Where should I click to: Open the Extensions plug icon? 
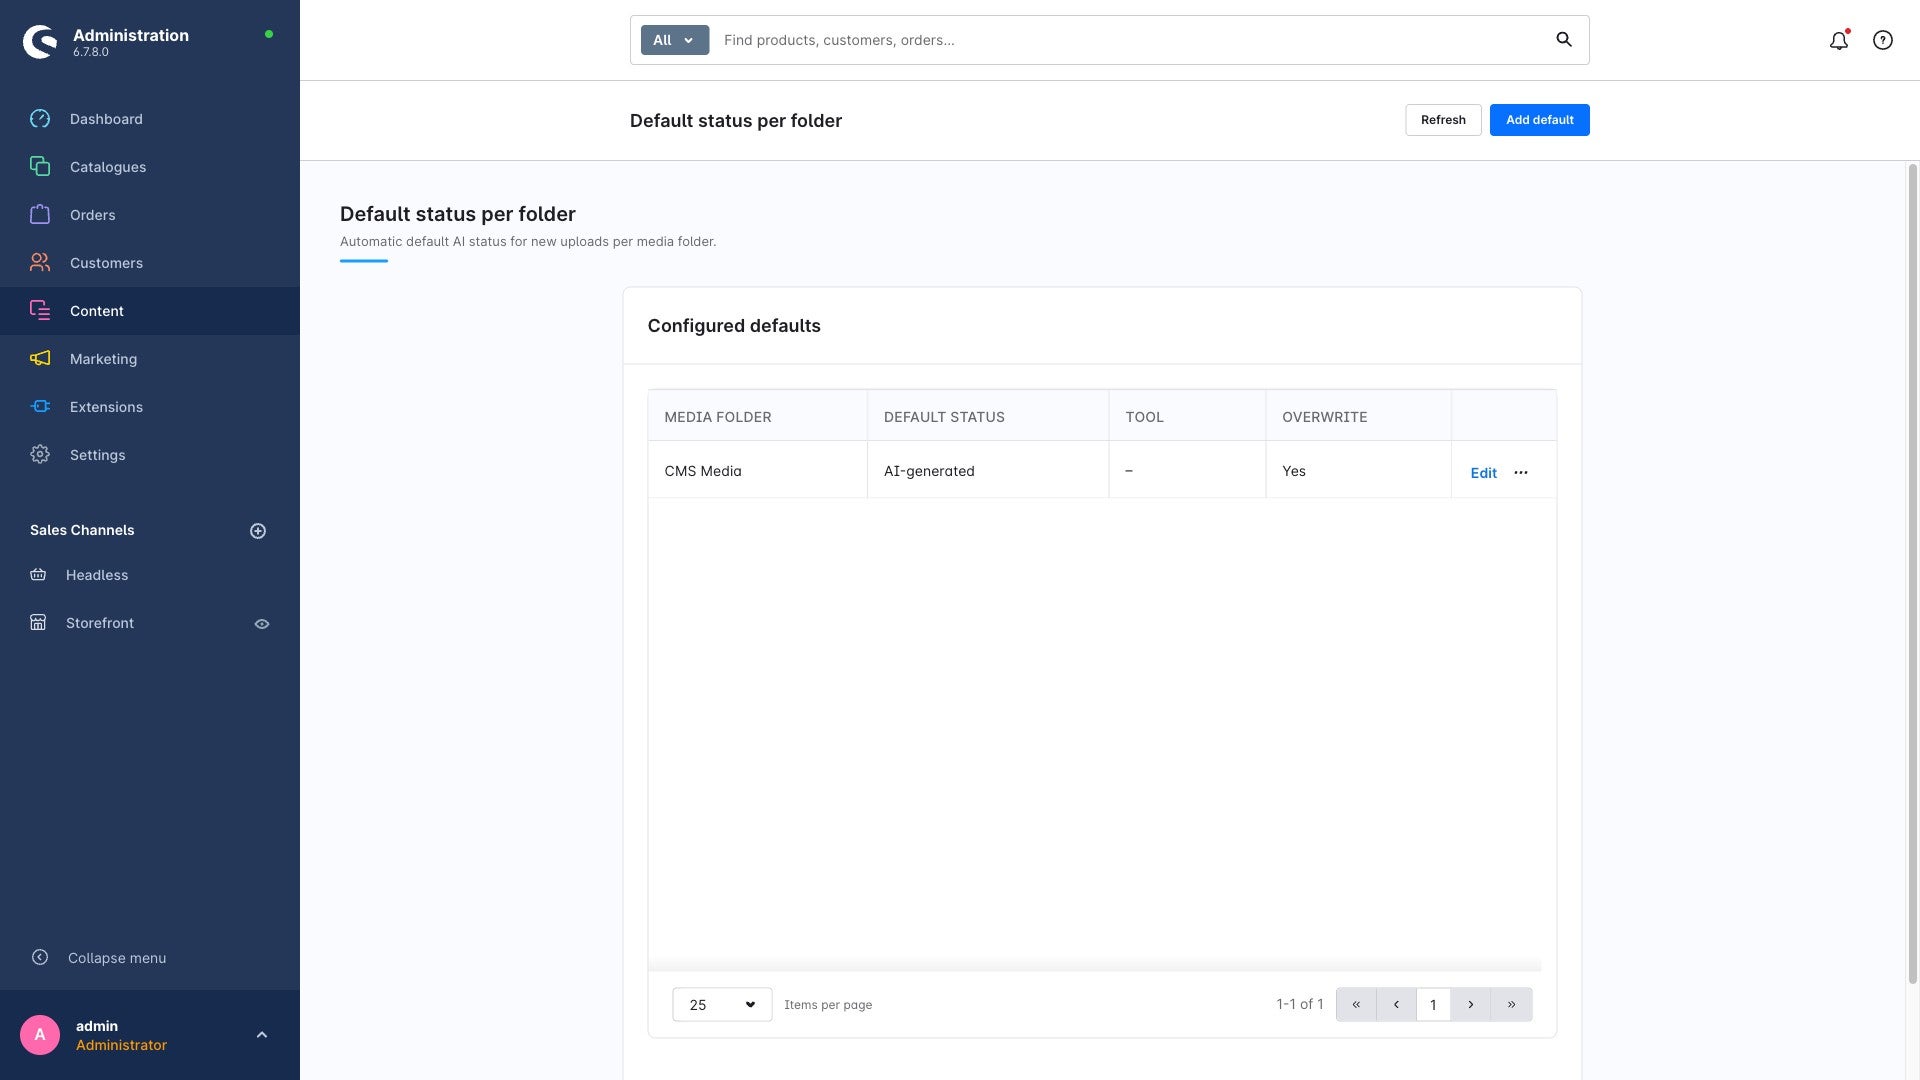point(40,407)
